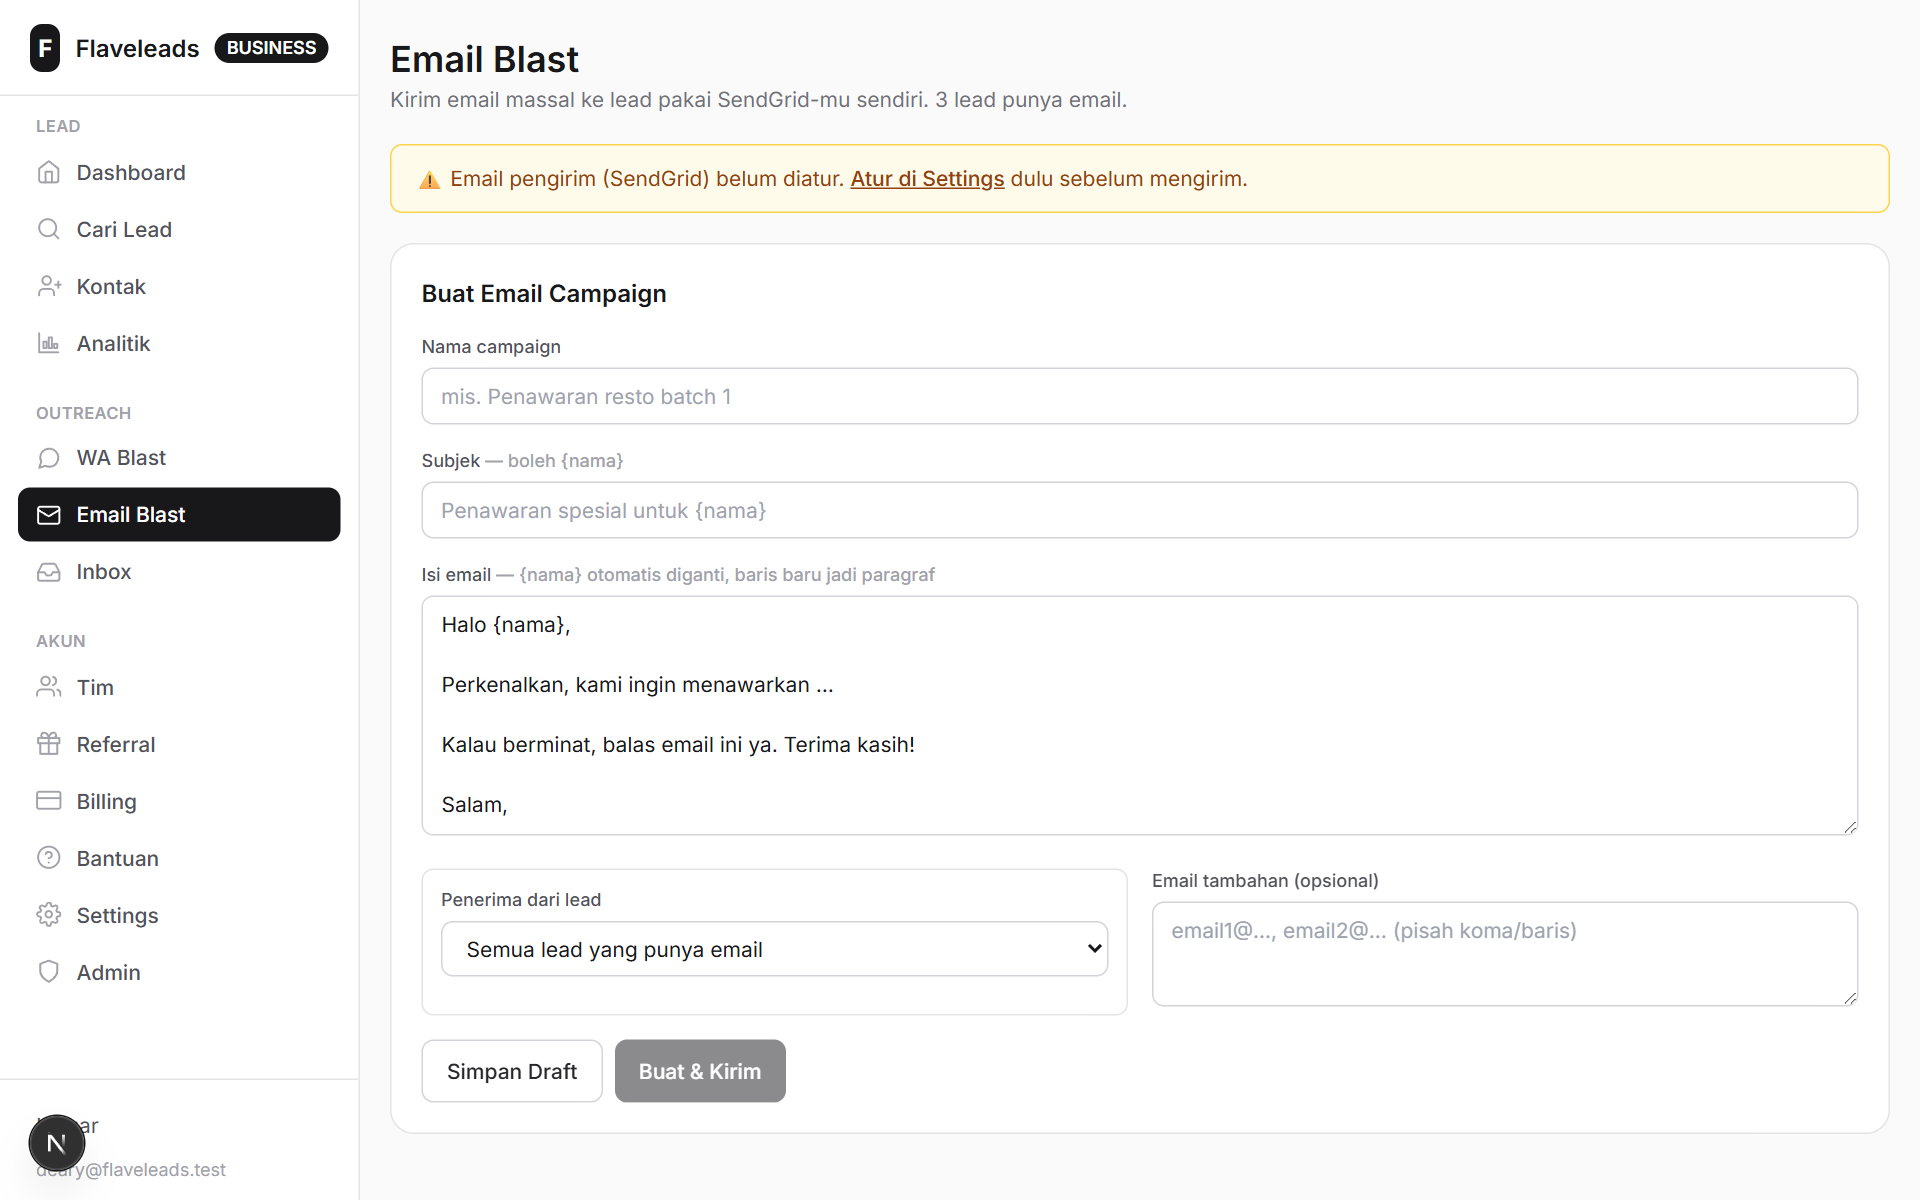This screenshot has height=1200, width=1920.
Task: Click the Analitik bar chart icon
Action: click(x=49, y=343)
